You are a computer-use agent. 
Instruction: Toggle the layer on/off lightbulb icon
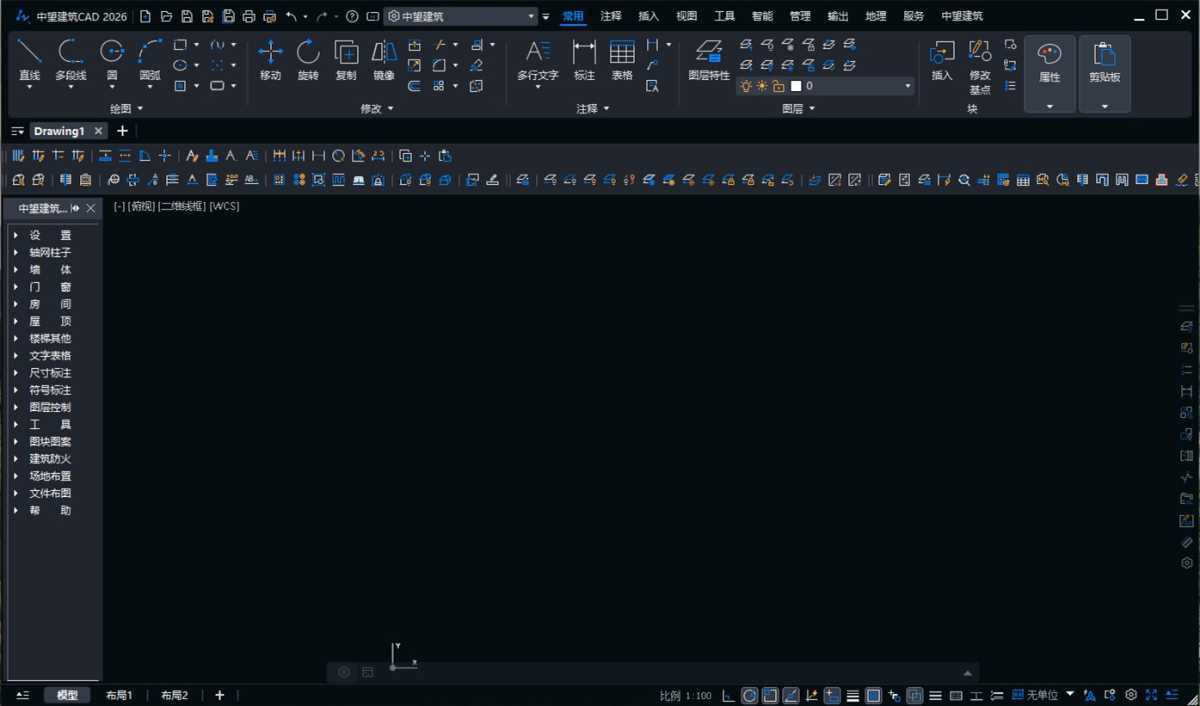[x=746, y=86]
